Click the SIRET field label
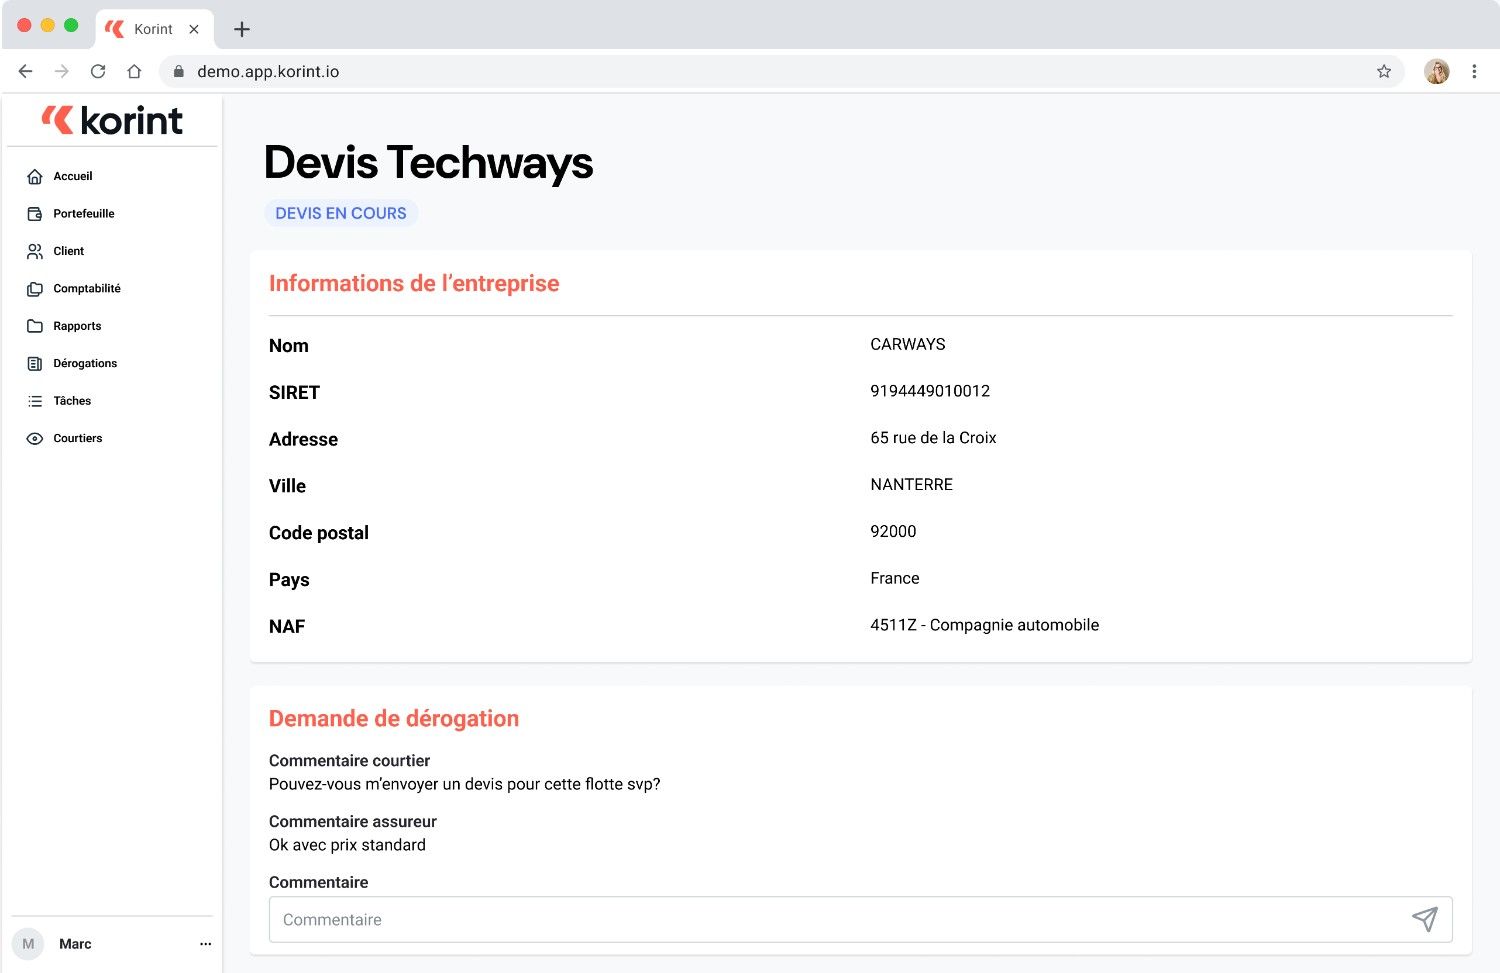This screenshot has height=973, width=1500. coord(294,393)
